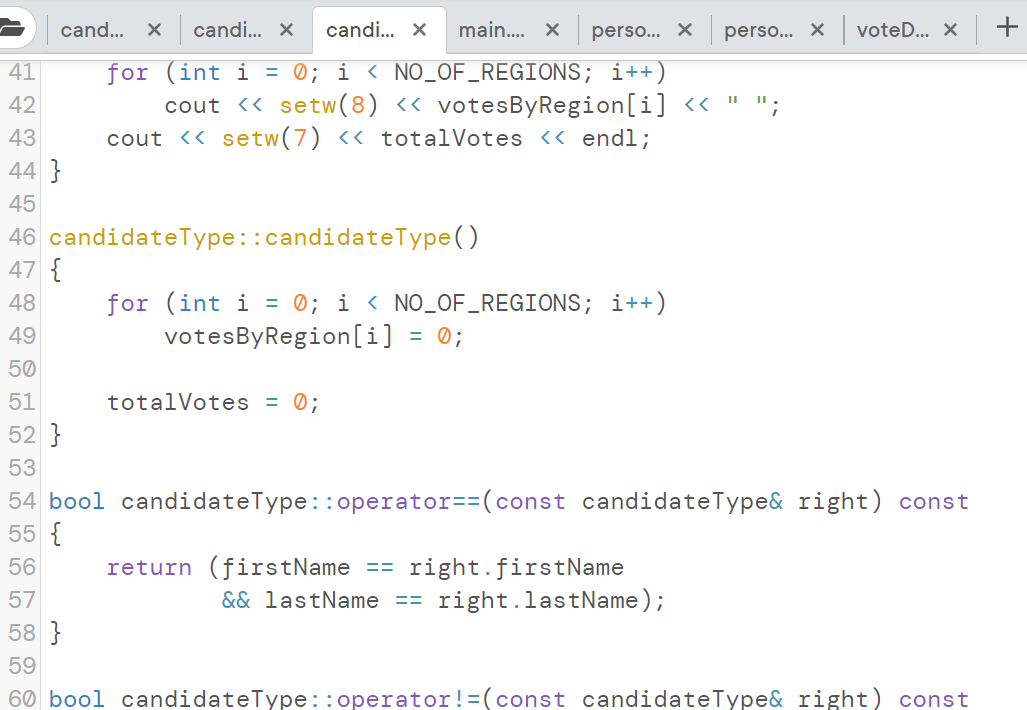This screenshot has width=1027, height=710.
Task: Click the return statement on line 56
Action: pyautogui.click(x=148, y=567)
